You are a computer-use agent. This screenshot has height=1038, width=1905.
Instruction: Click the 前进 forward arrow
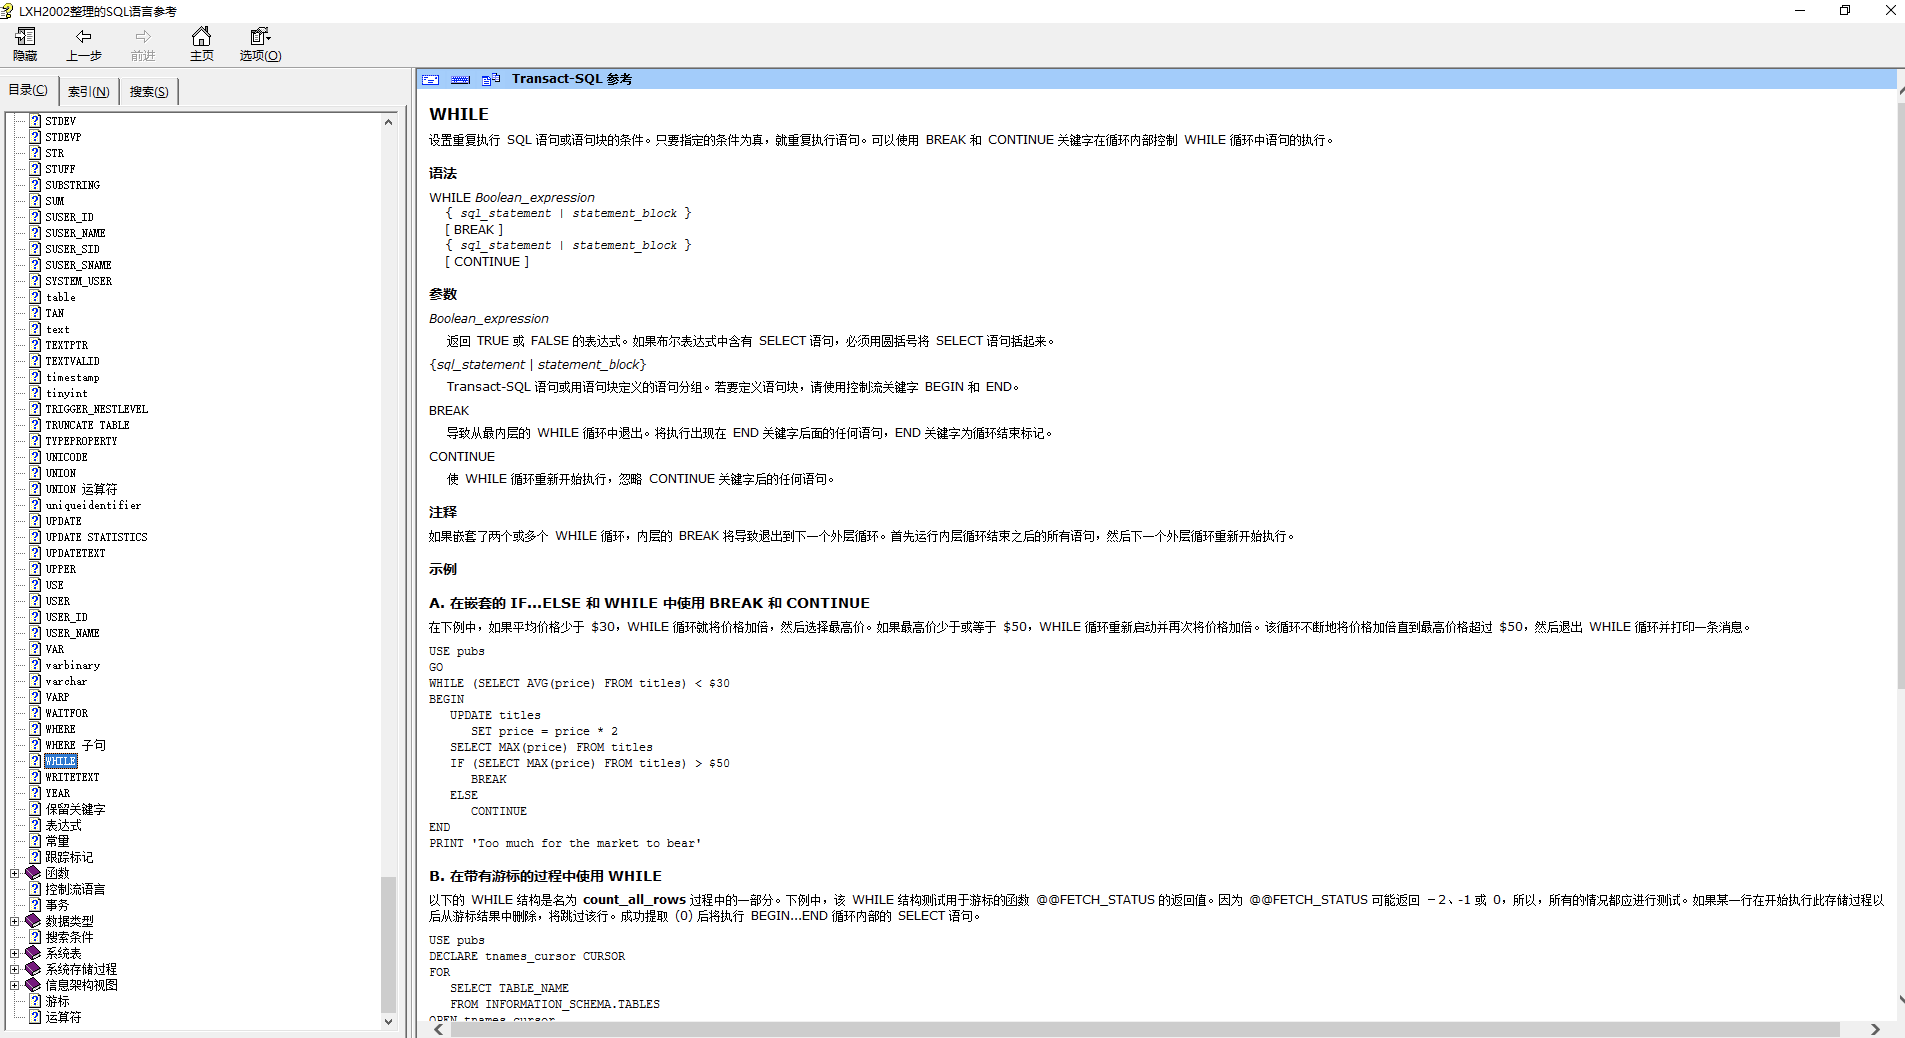click(143, 44)
